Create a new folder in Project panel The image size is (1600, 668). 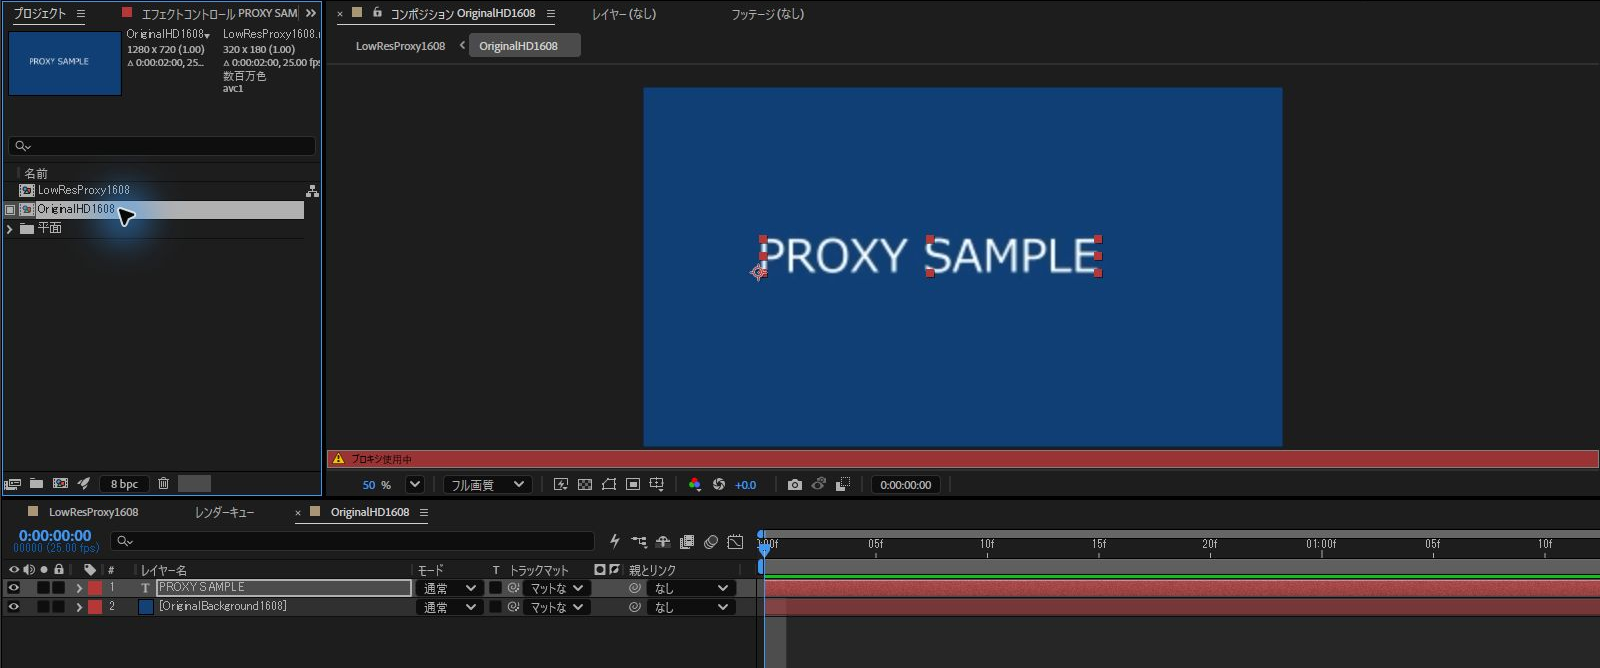36,484
